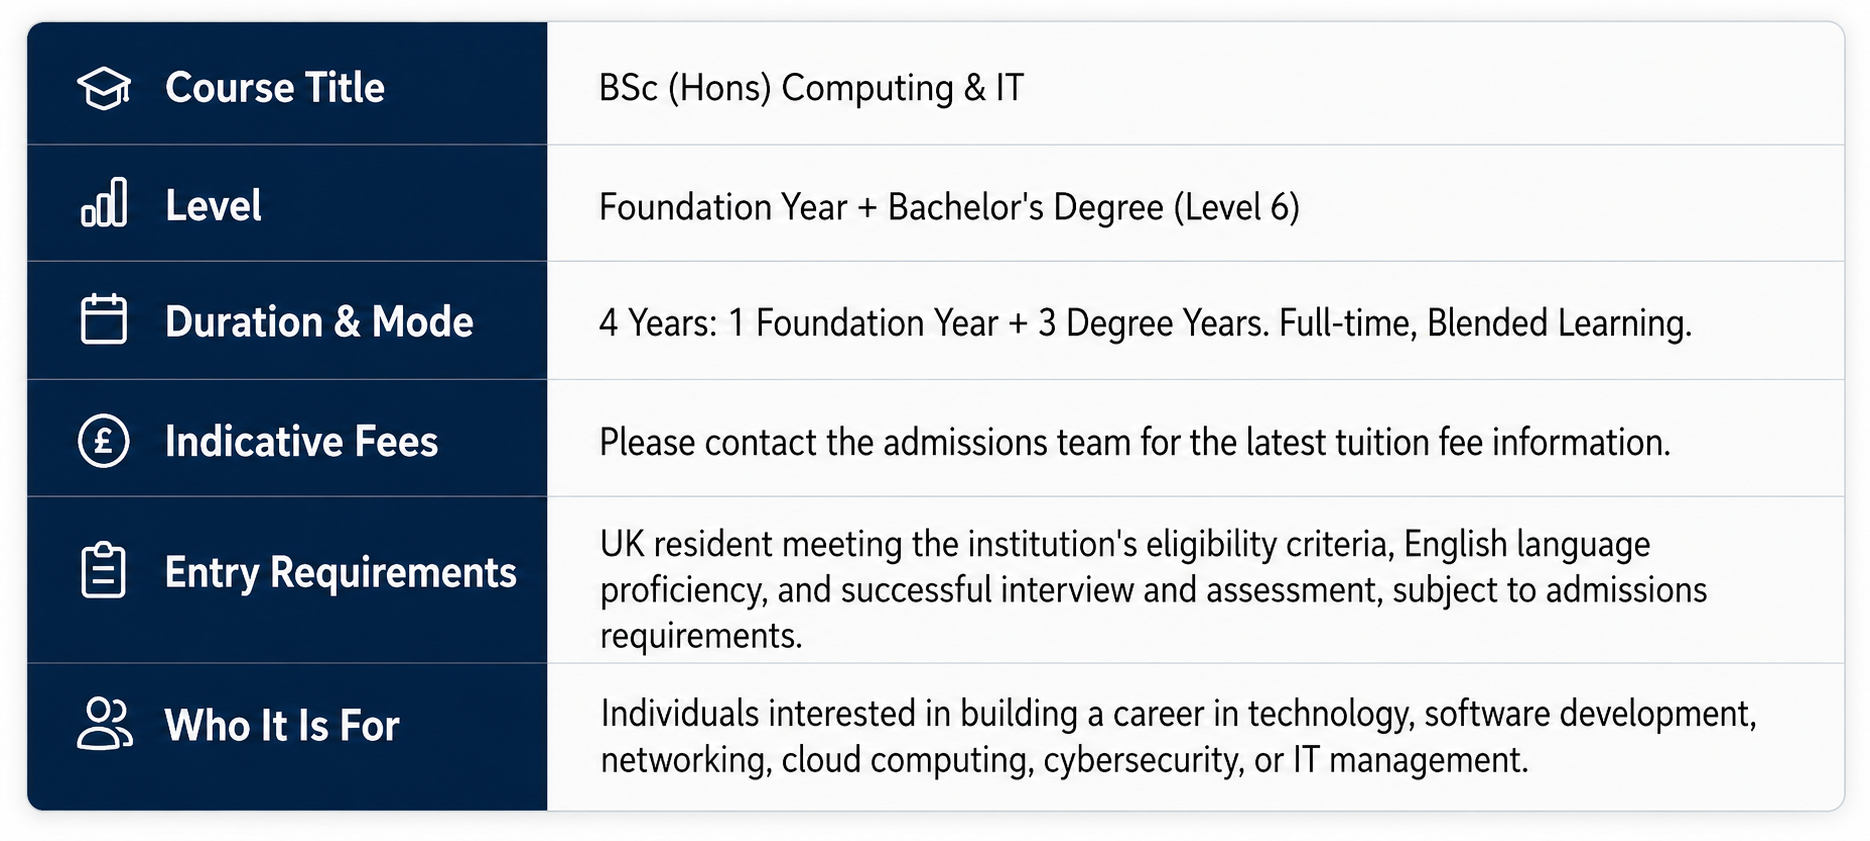Image resolution: width=1870 pixels, height=841 pixels.
Task: Select the Course Title label
Action: pyautogui.click(x=275, y=88)
